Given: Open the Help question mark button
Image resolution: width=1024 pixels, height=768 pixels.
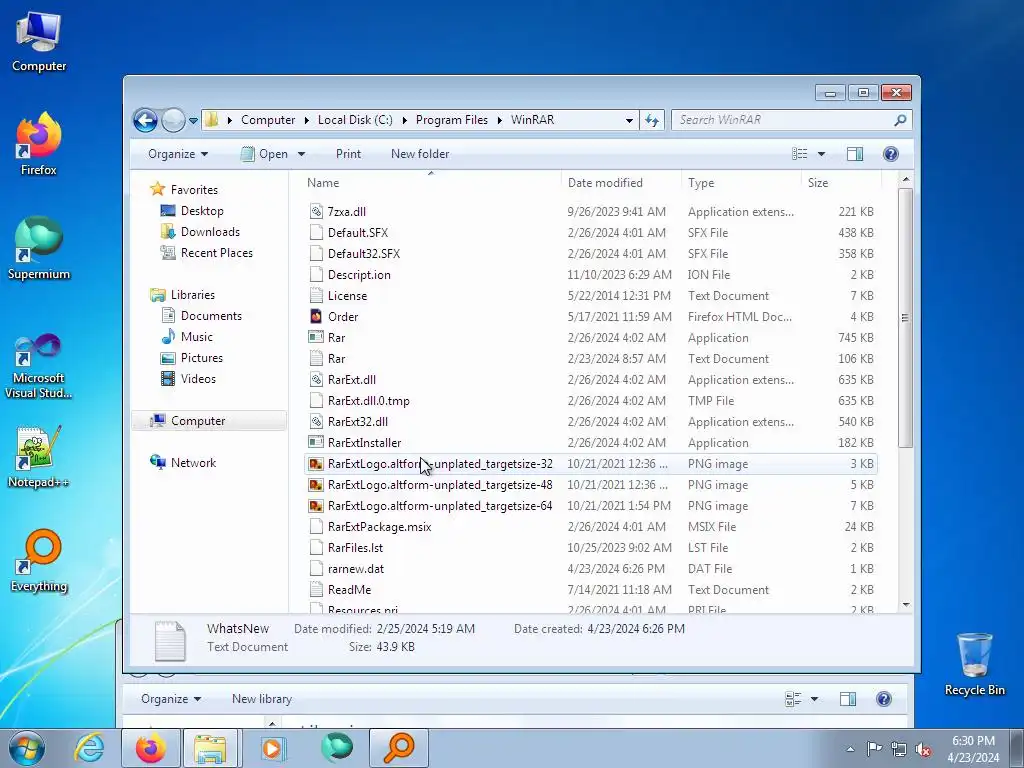Looking at the screenshot, I should (x=890, y=154).
